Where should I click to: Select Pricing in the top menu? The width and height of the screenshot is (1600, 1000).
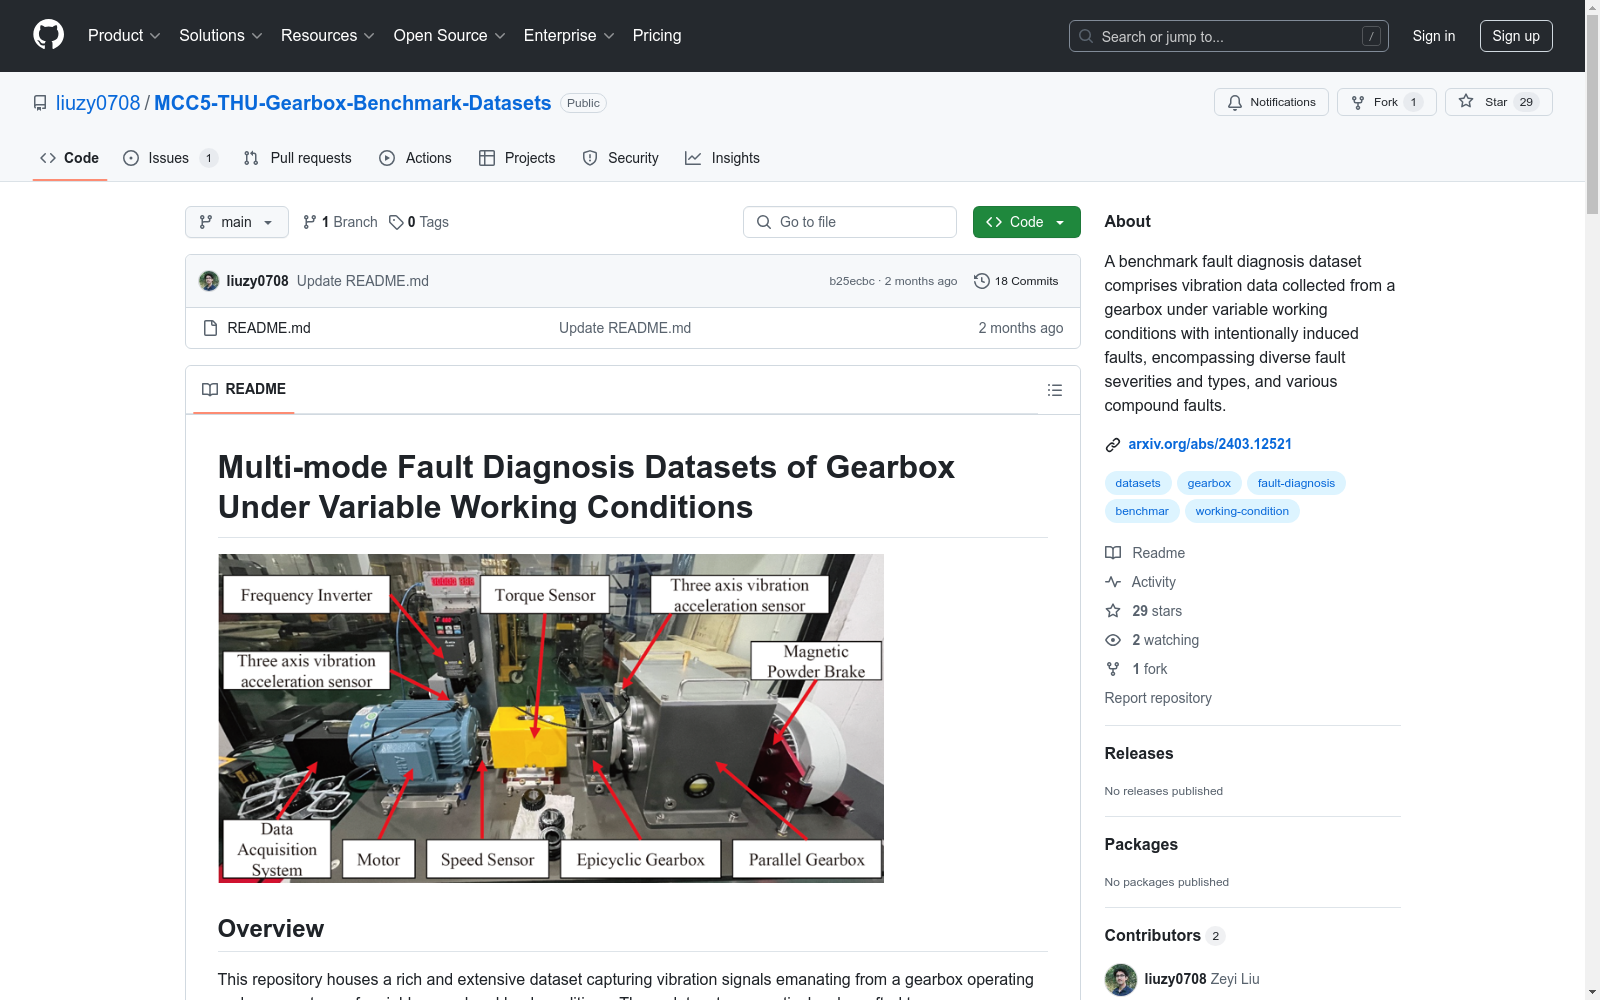pos(656,35)
